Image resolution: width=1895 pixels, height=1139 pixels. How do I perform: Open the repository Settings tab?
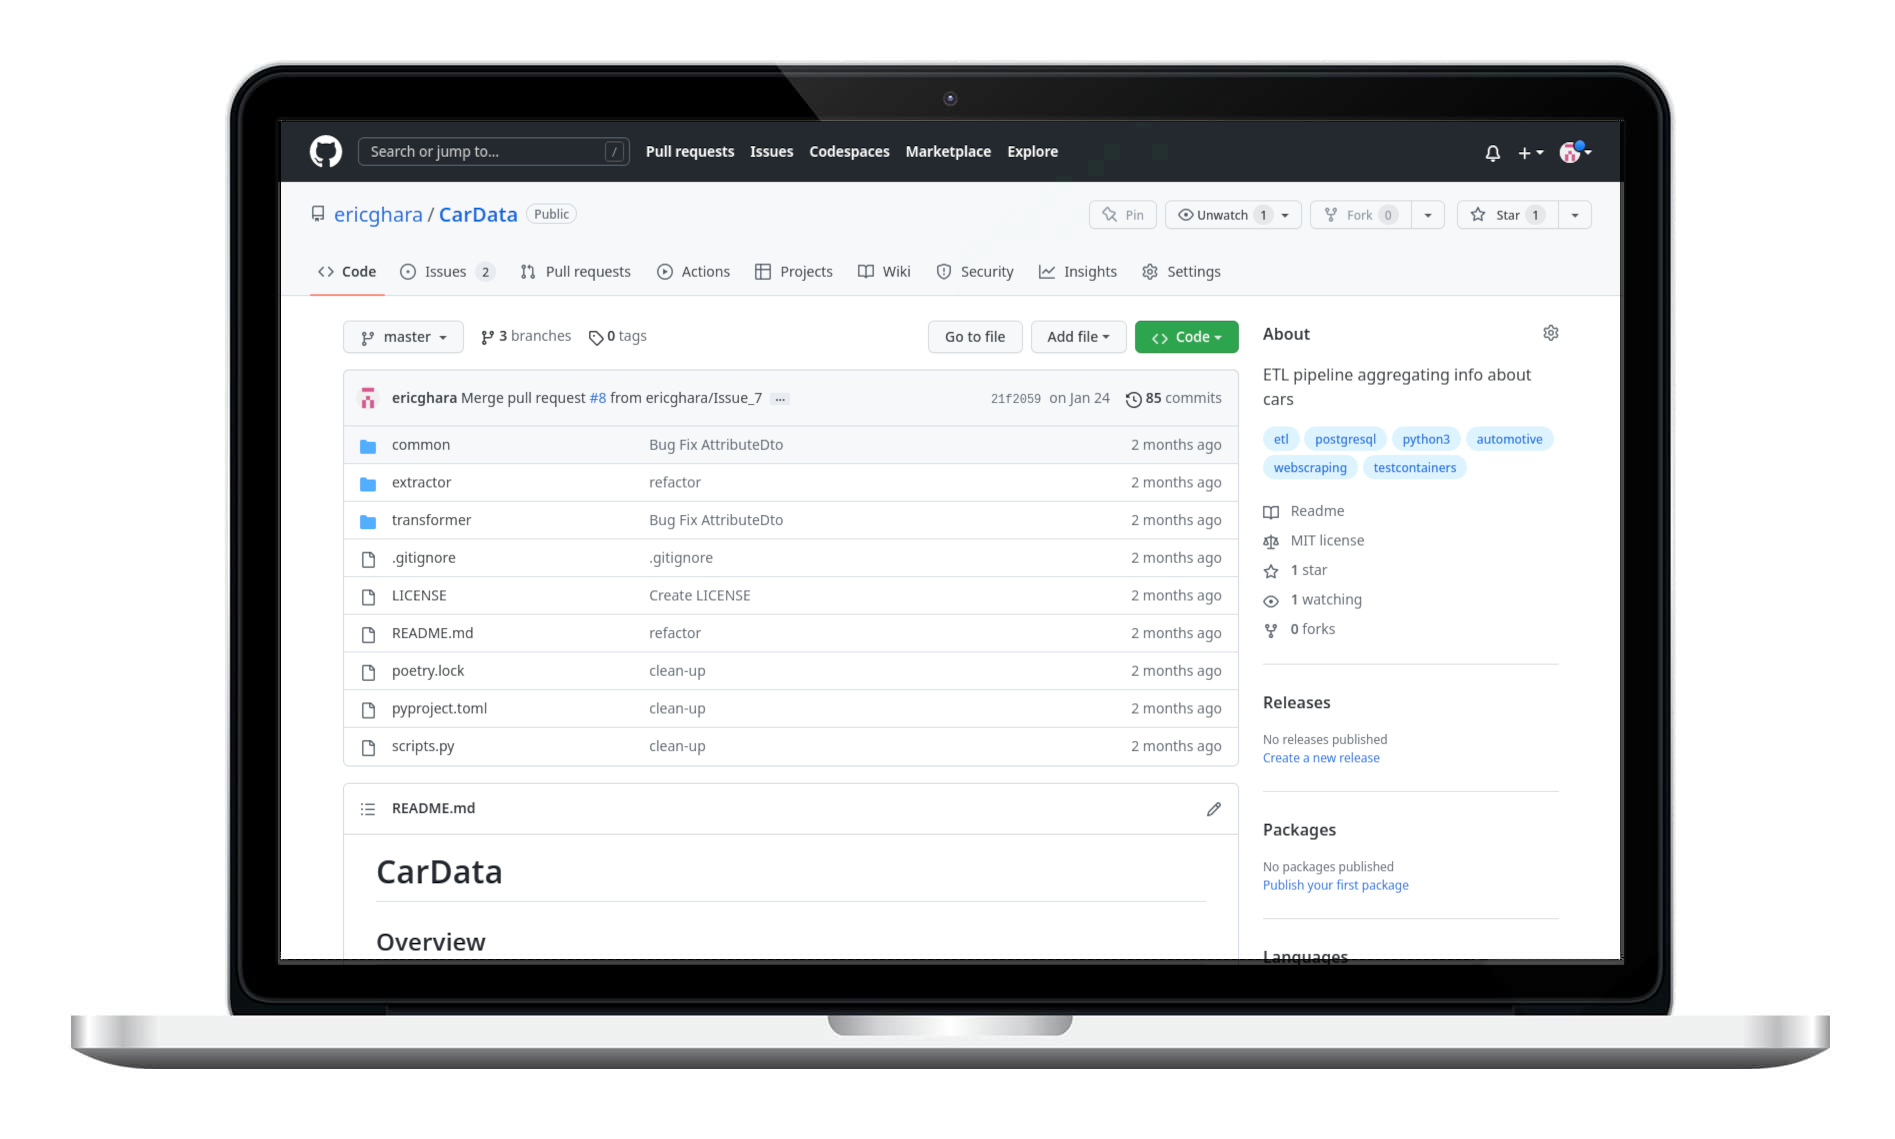click(x=1182, y=272)
